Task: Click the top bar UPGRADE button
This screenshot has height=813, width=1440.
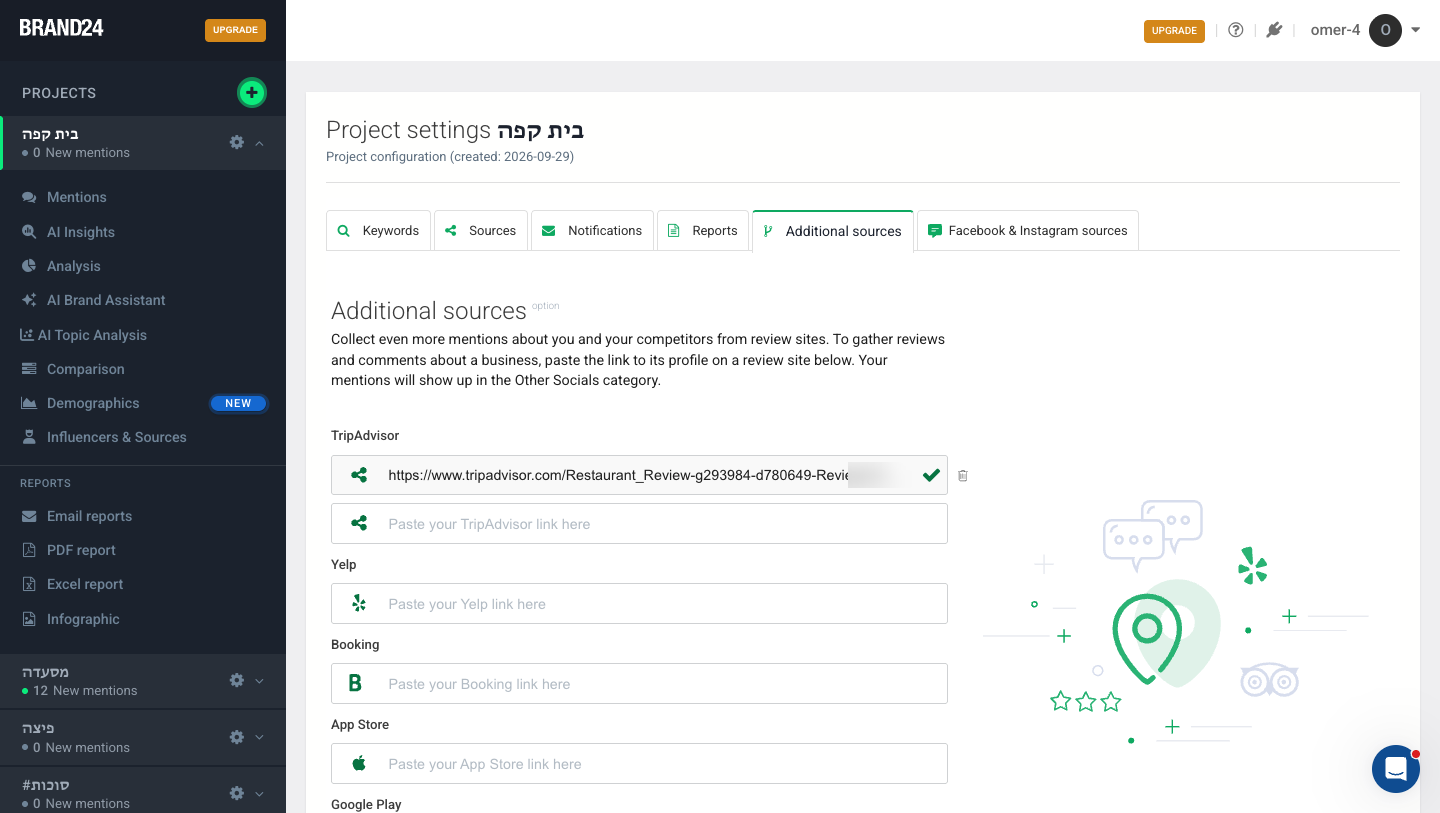Action: 1174,31
